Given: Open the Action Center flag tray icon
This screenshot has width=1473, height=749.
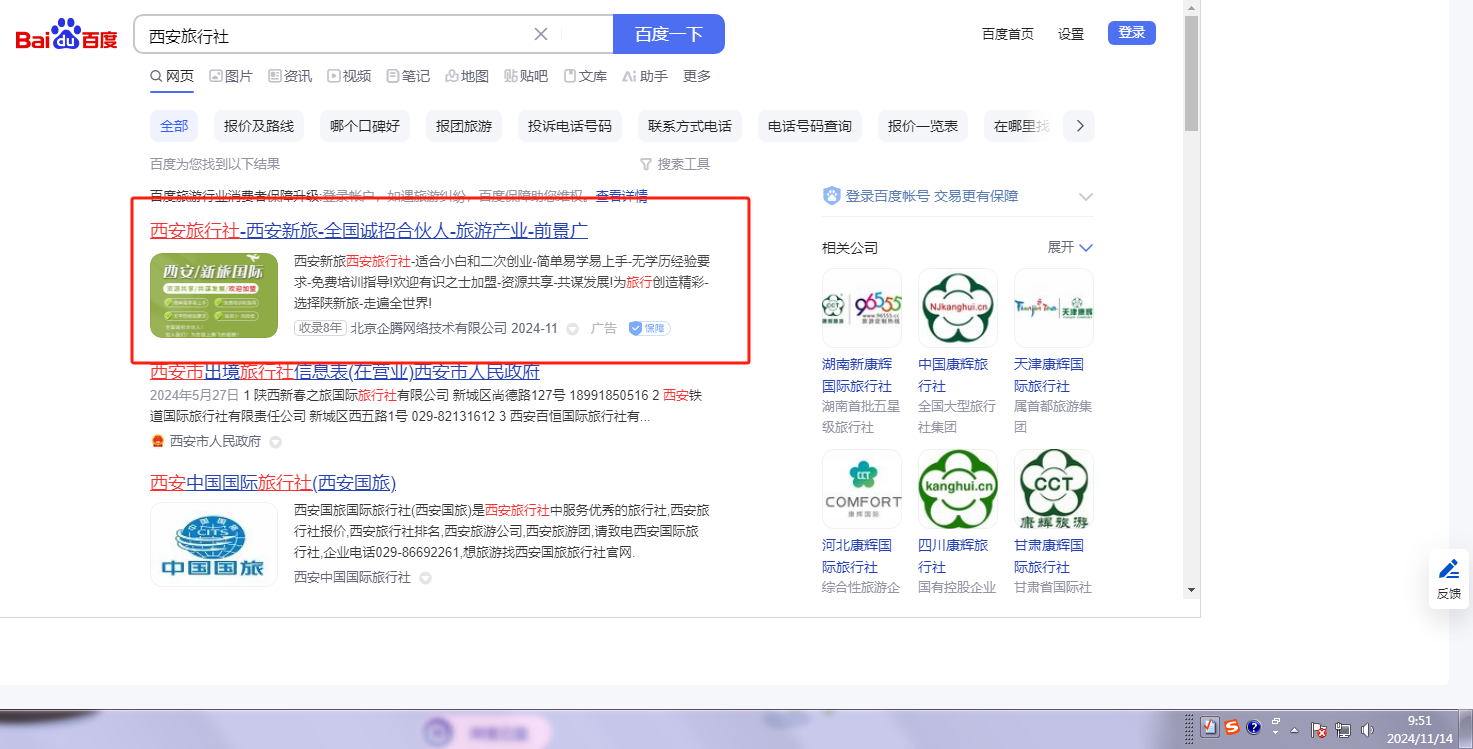Looking at the screenshot, I should click(x=1319, y=730).
